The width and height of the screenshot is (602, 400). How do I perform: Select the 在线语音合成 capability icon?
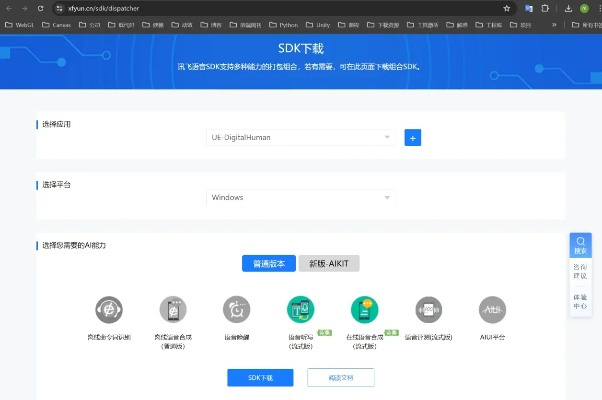365,310
